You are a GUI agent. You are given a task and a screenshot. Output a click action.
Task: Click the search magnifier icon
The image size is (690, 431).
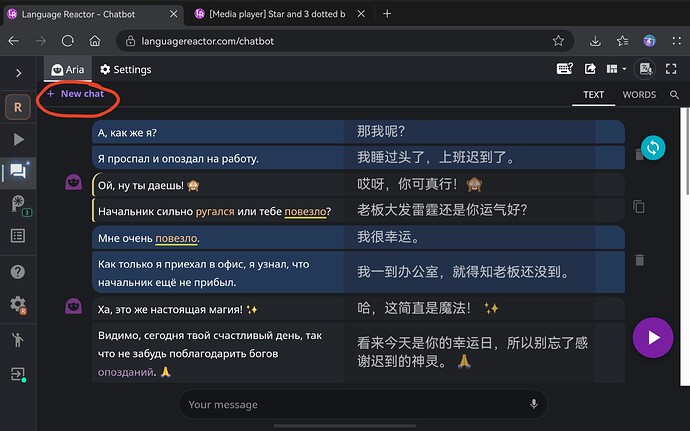[674, 95]
